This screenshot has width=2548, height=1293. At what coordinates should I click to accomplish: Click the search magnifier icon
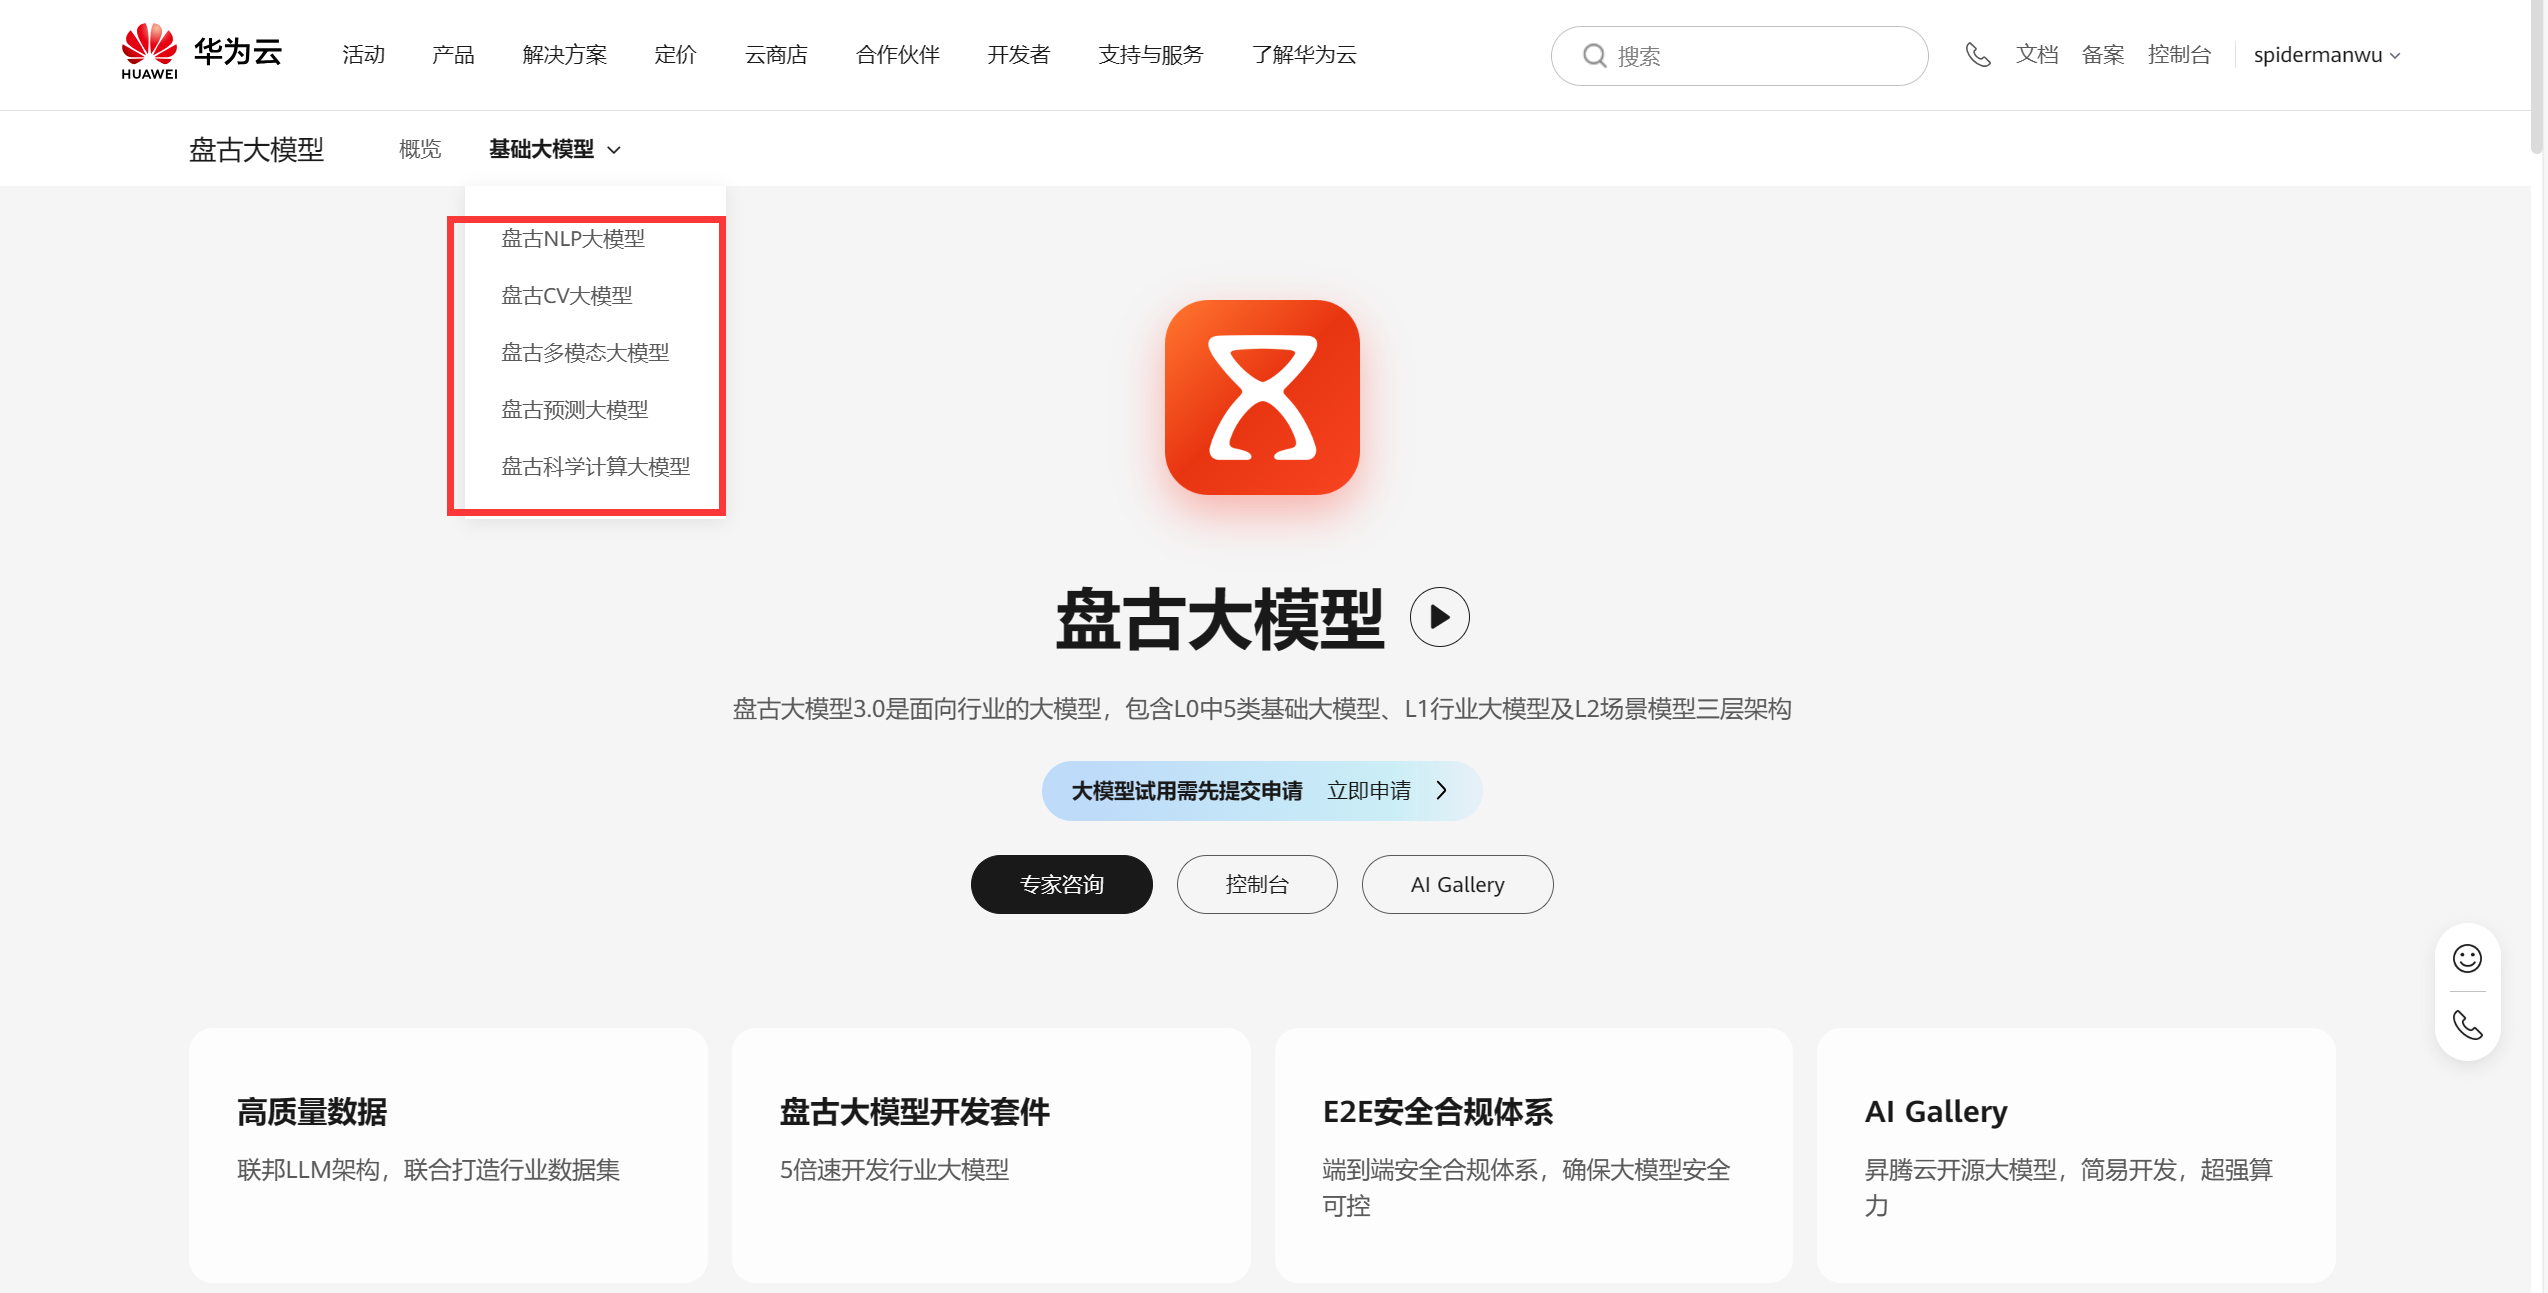click(x=1594, y=56)
